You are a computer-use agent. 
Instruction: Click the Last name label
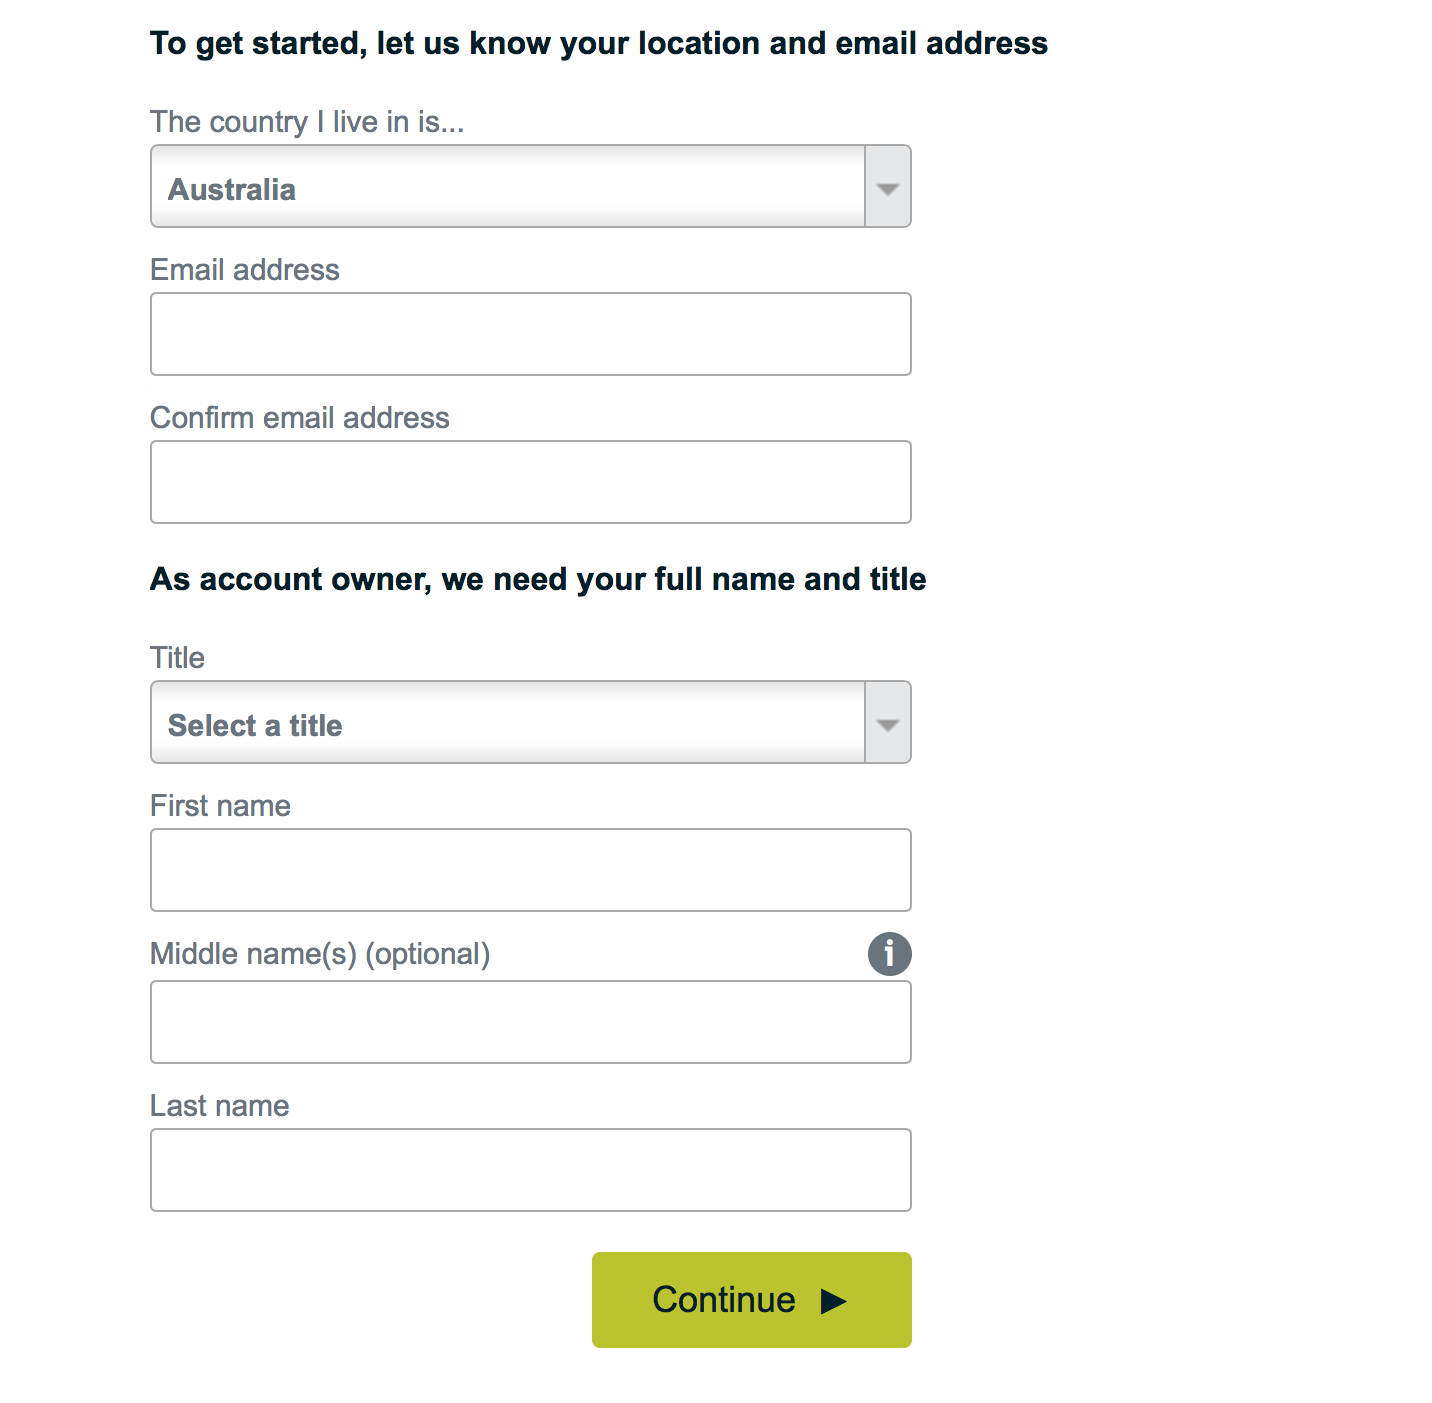point(220,1106)
